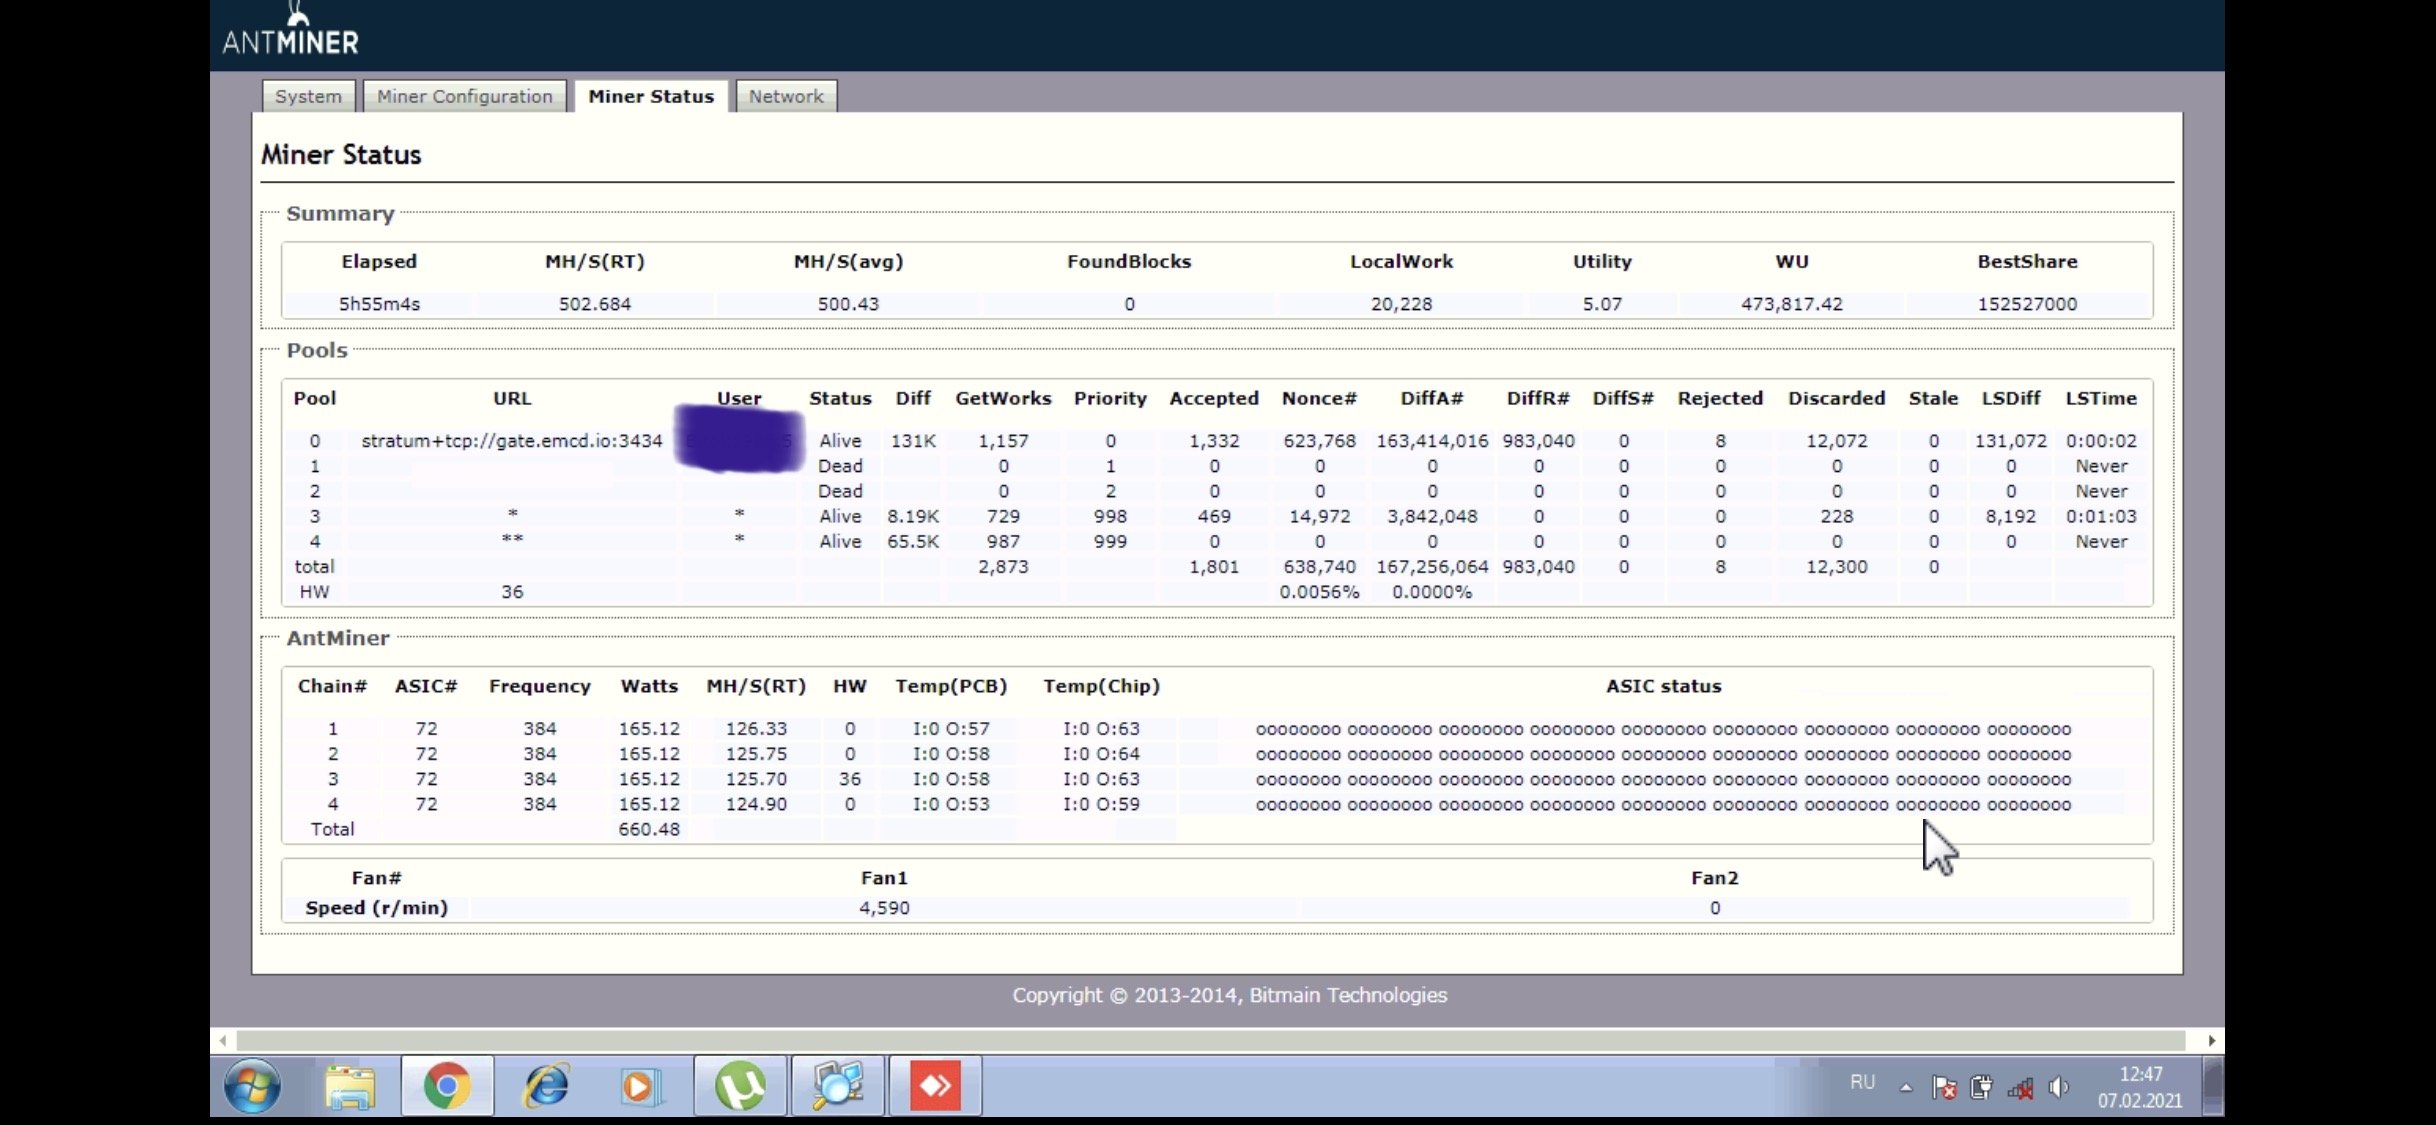
Task: Open the clock showing 12:47
Action: tap(2140, 1087)
